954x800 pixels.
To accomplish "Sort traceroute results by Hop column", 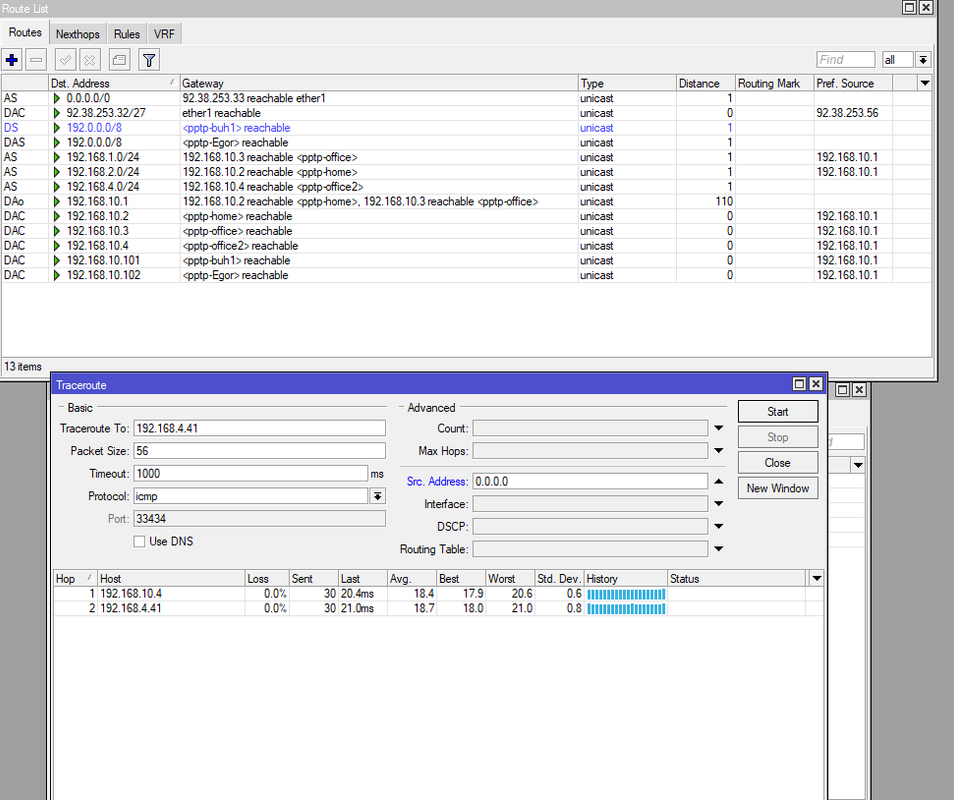I will click(x=75, y=579).
